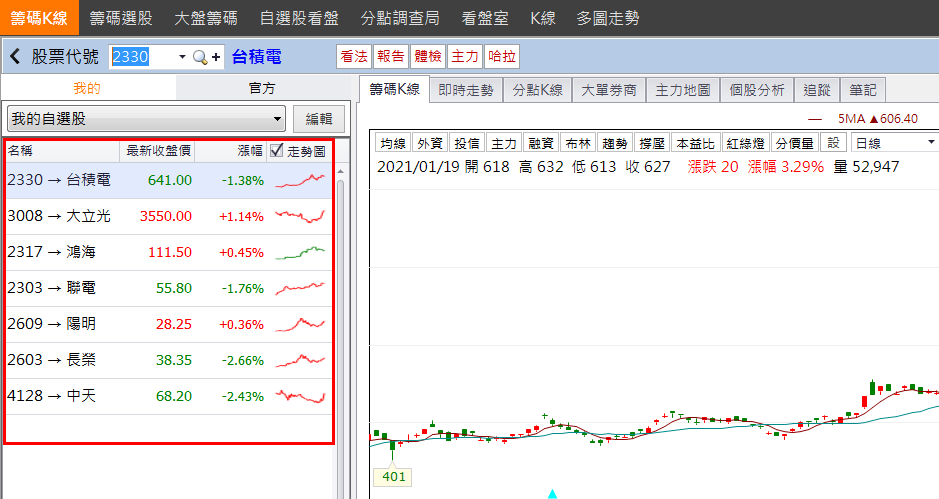Viewport: 939px width, 499px height.
Task: Click the 401 price label on chart
Action: pyautogui.click(x=393, y=477)
